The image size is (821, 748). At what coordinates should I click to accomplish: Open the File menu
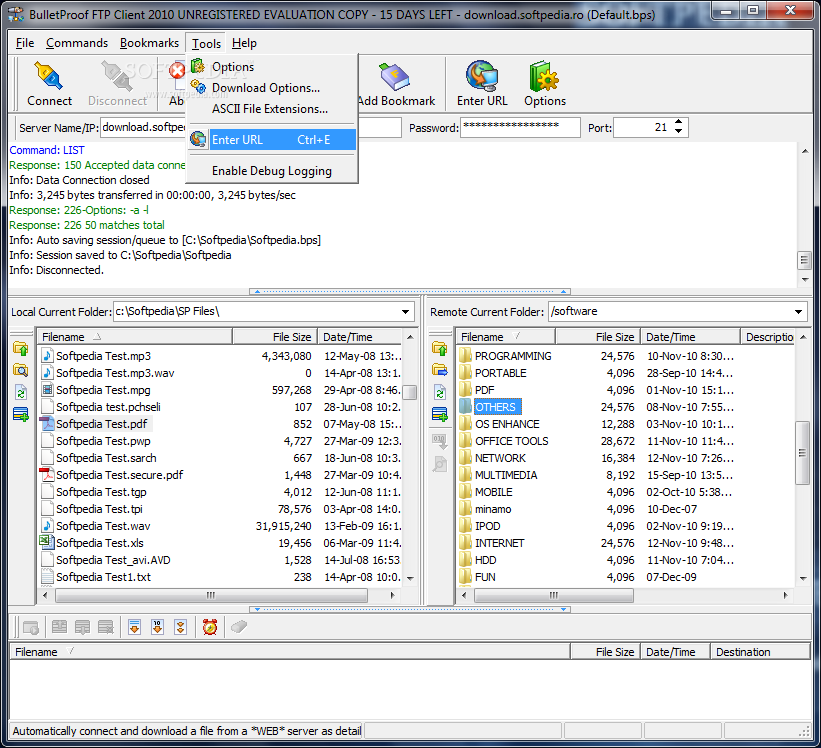(x=25, y=43)
